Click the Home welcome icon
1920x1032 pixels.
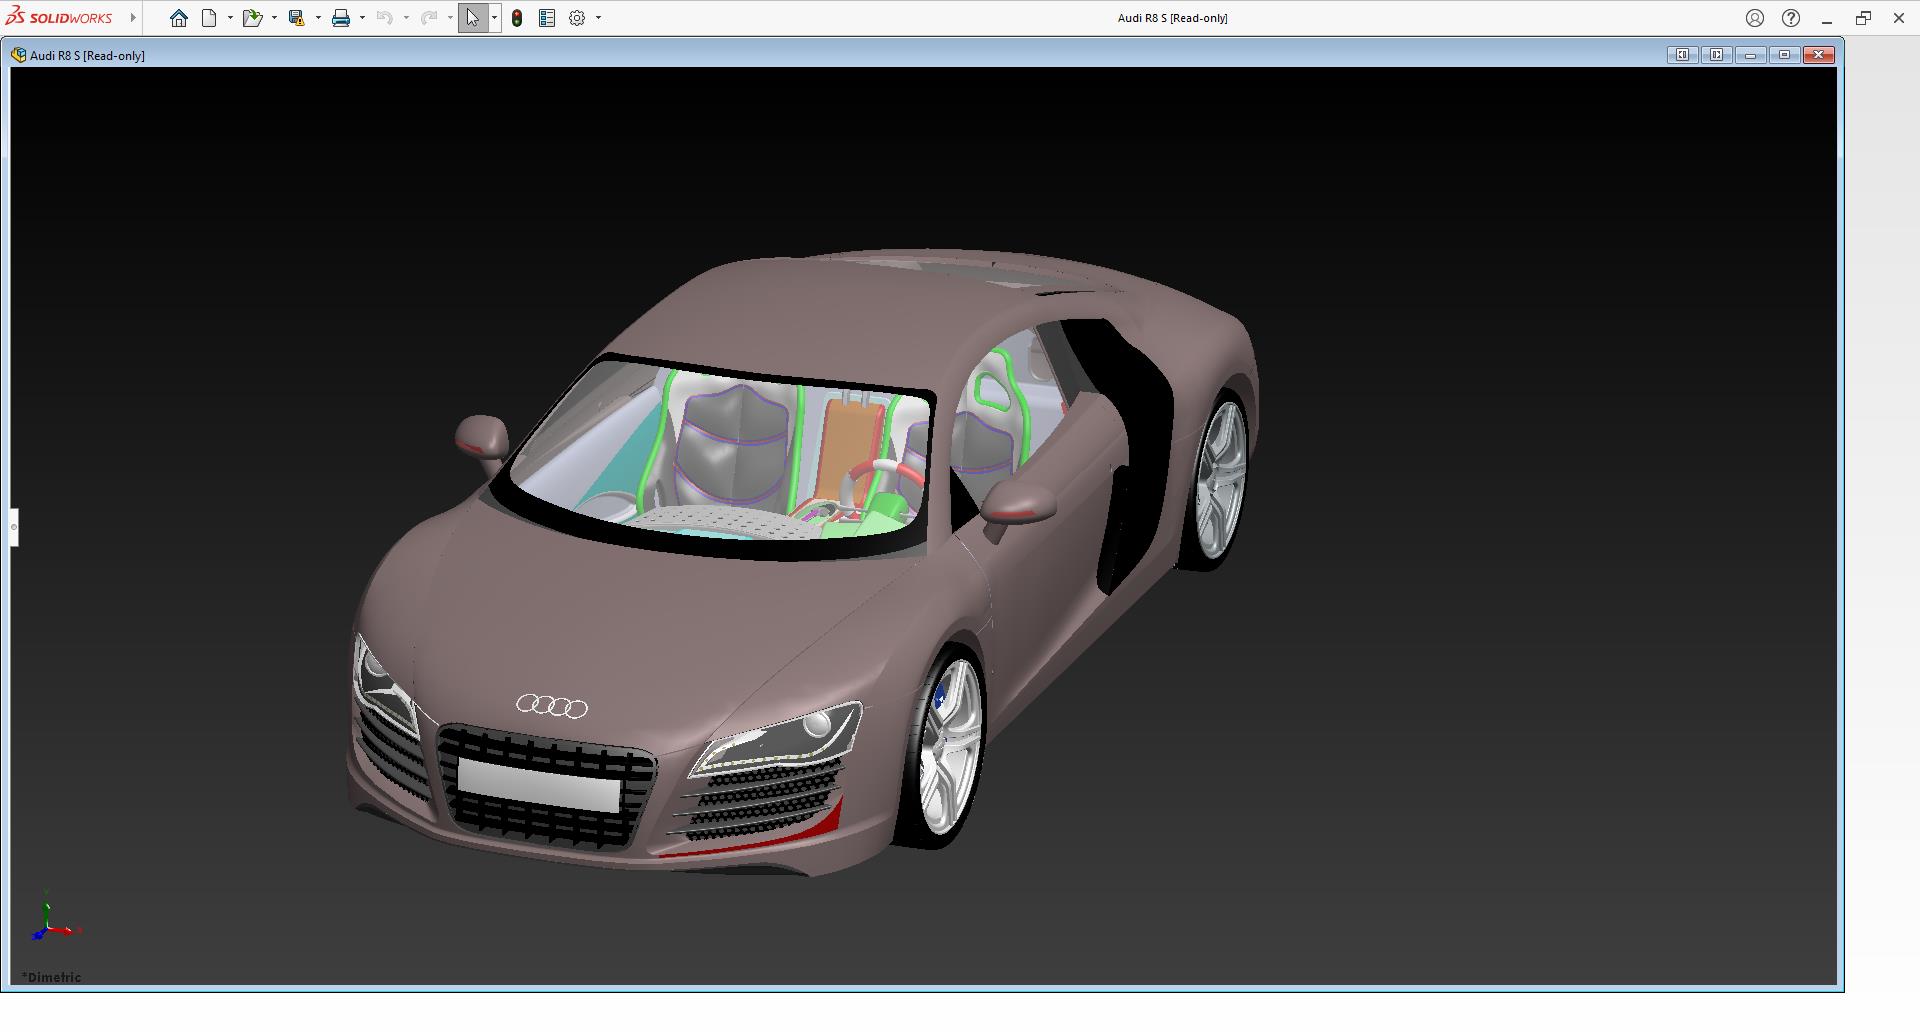click(x=179, y=18)
